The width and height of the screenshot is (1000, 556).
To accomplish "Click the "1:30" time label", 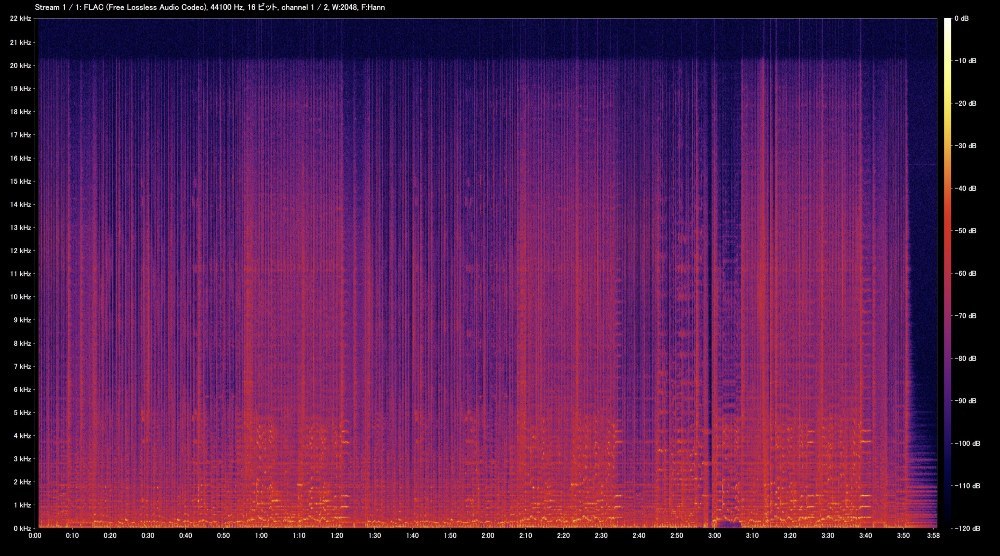I will click(x=374, y=536).
